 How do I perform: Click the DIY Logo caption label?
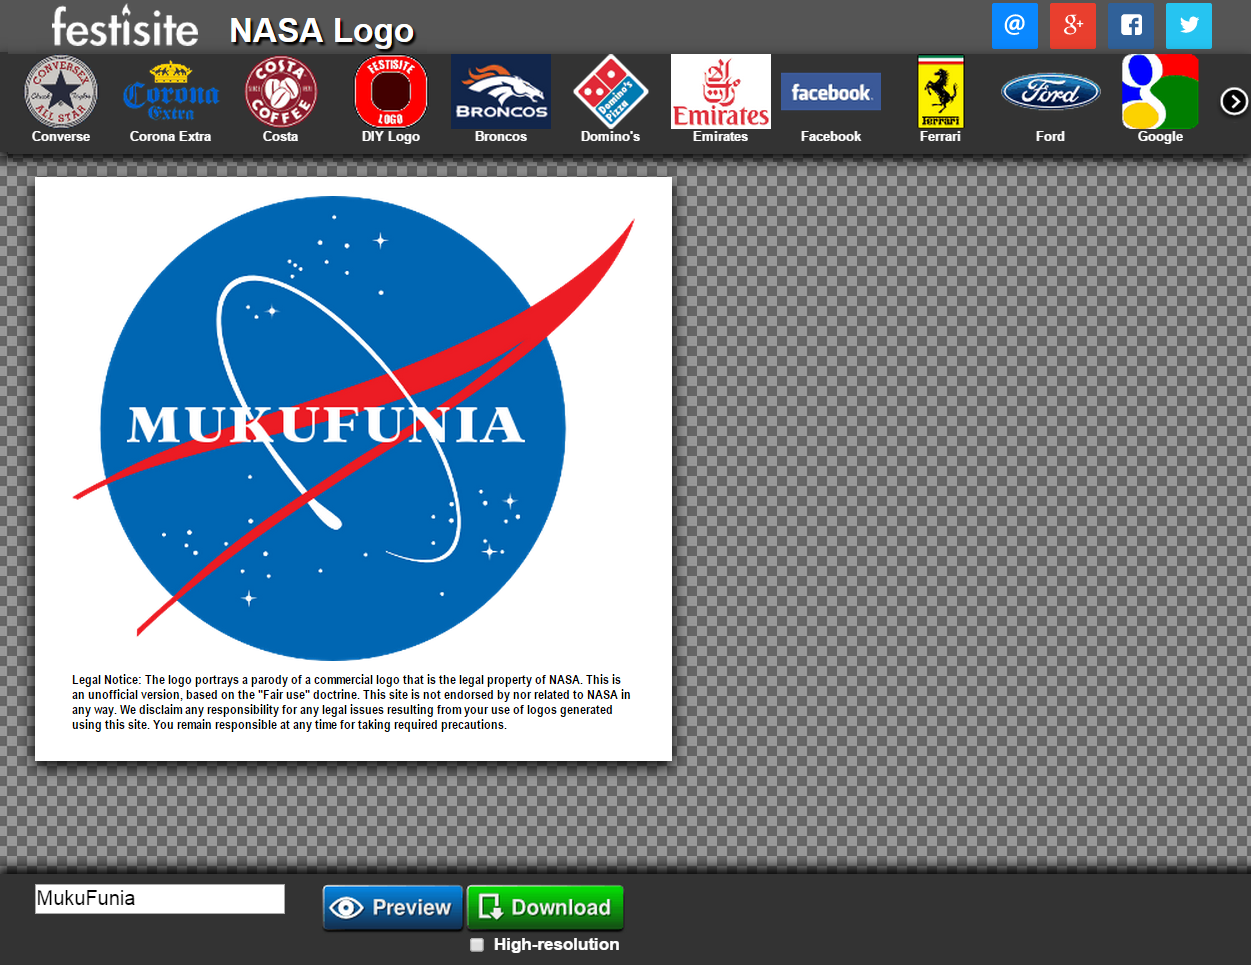point(391,136)
